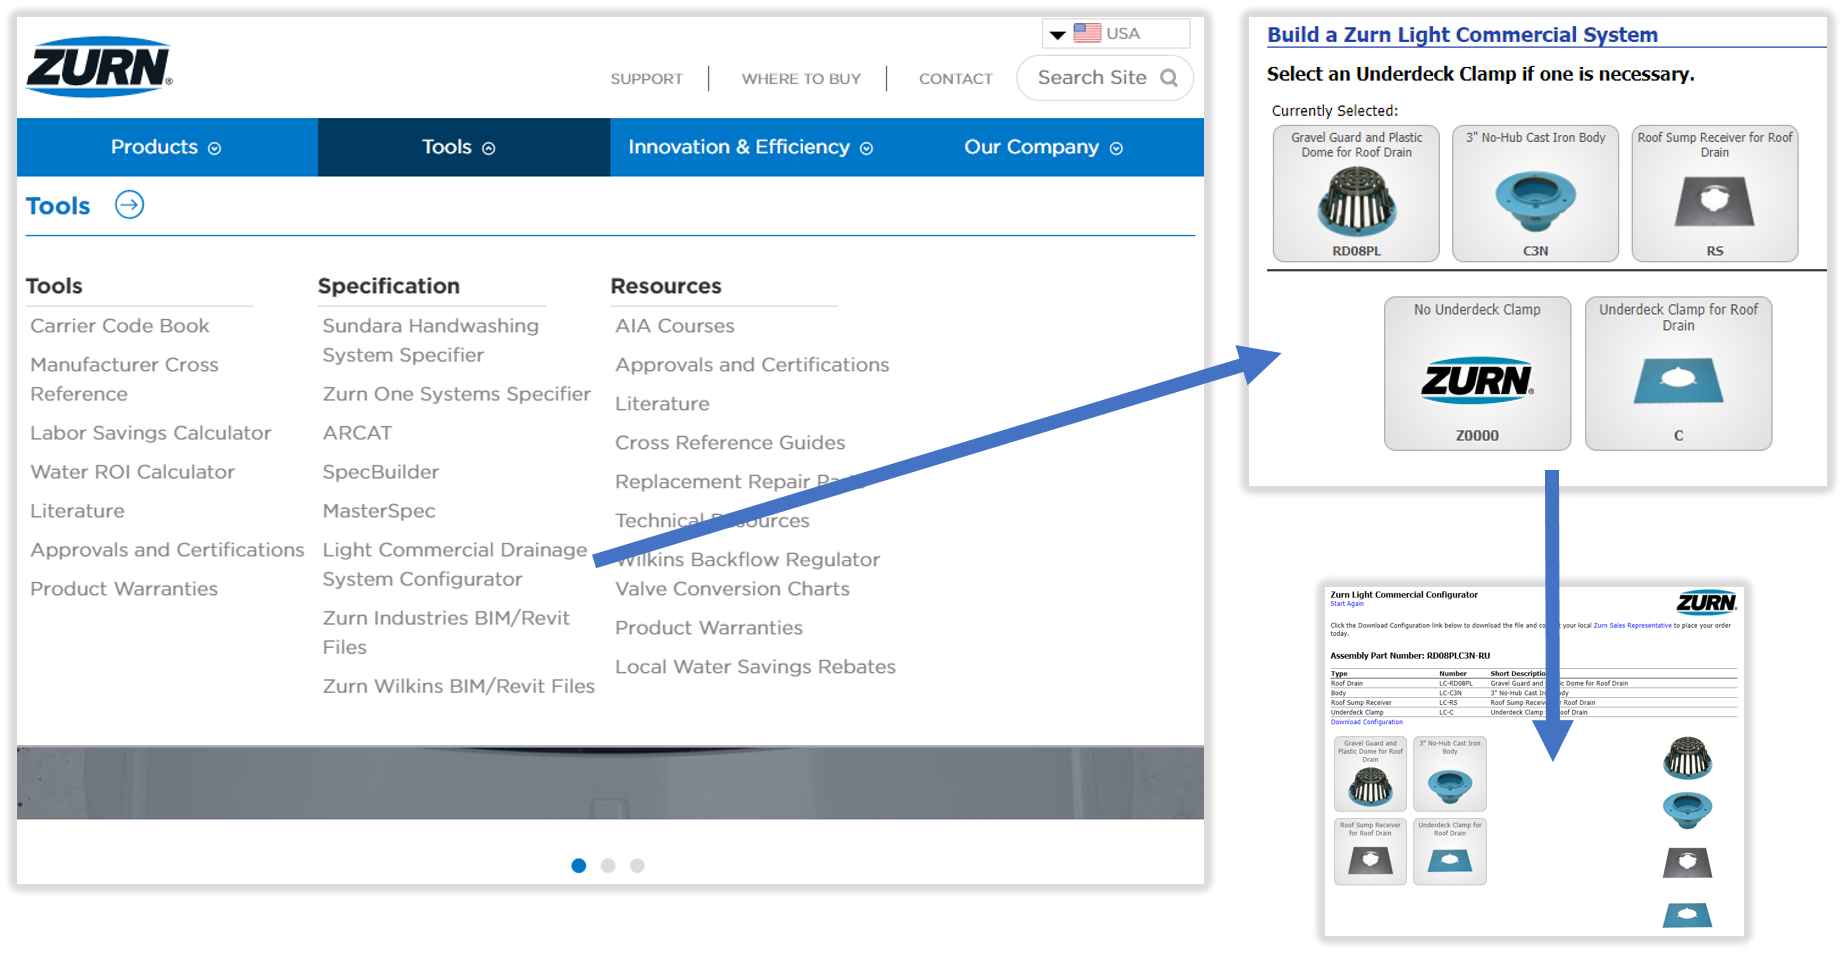
Task: Expand the Our Company menu
Action: (1043, 147)
